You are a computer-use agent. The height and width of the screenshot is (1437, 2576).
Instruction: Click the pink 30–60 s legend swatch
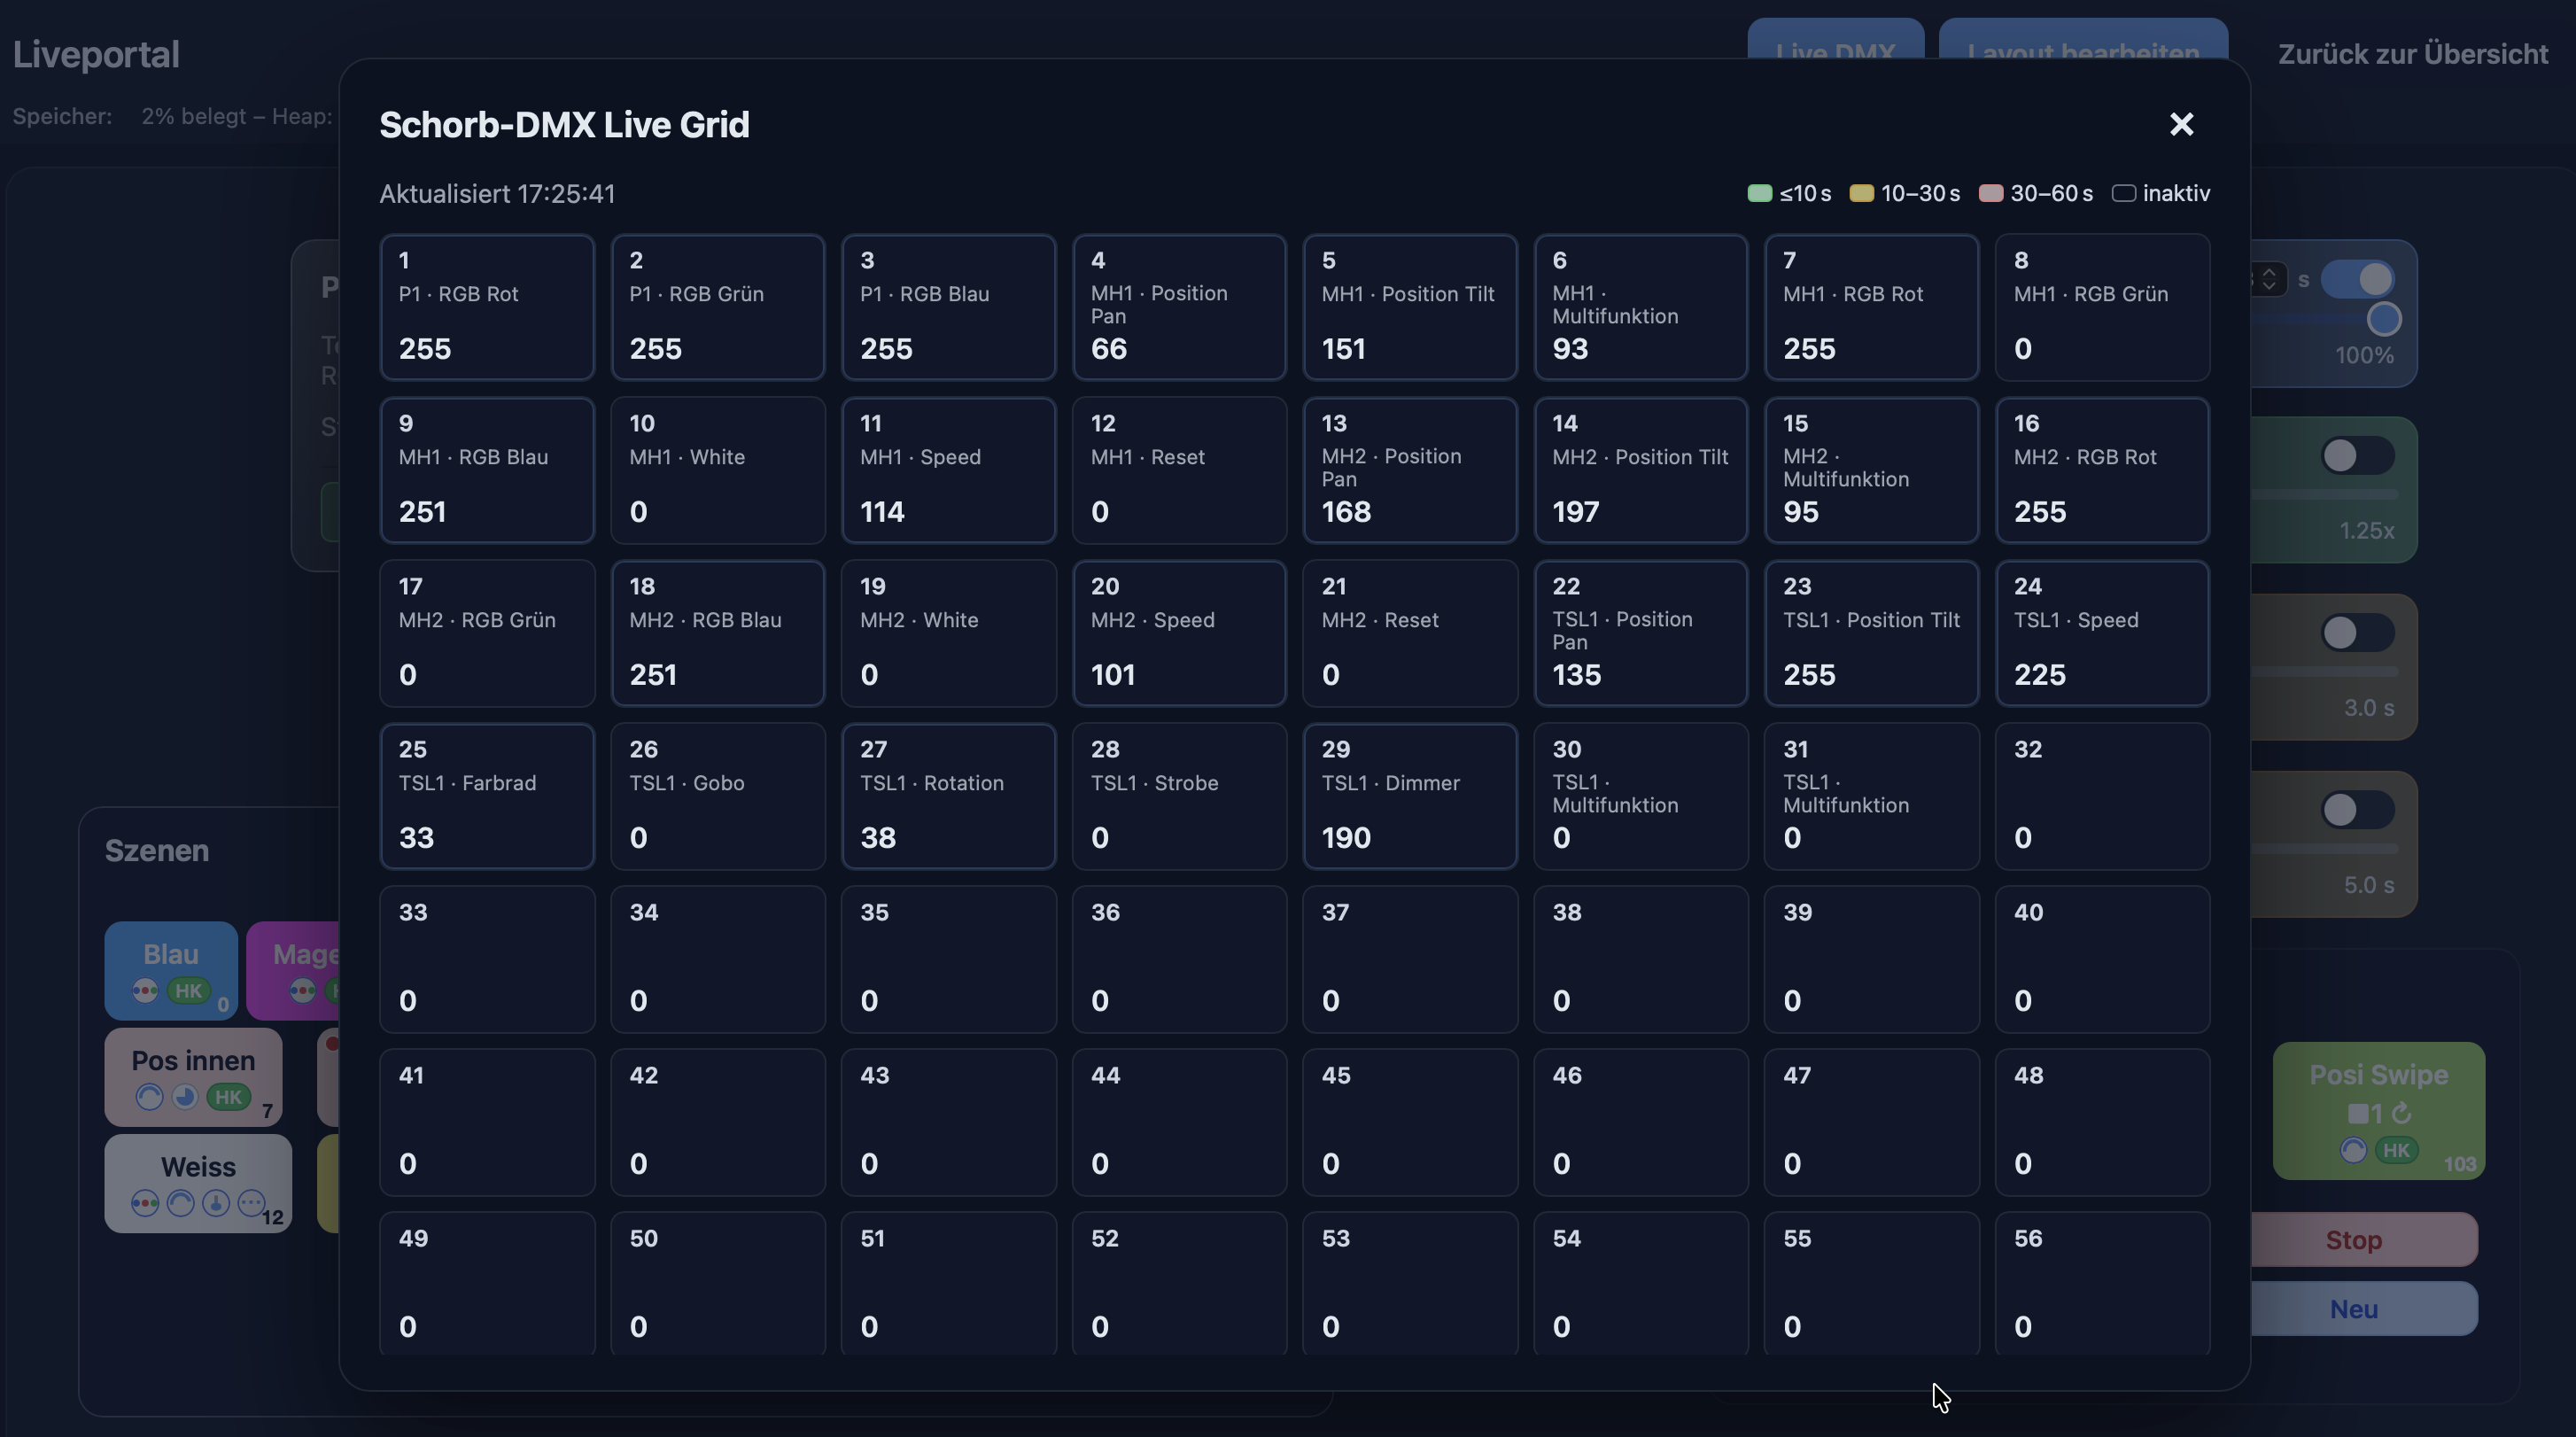1991,193
